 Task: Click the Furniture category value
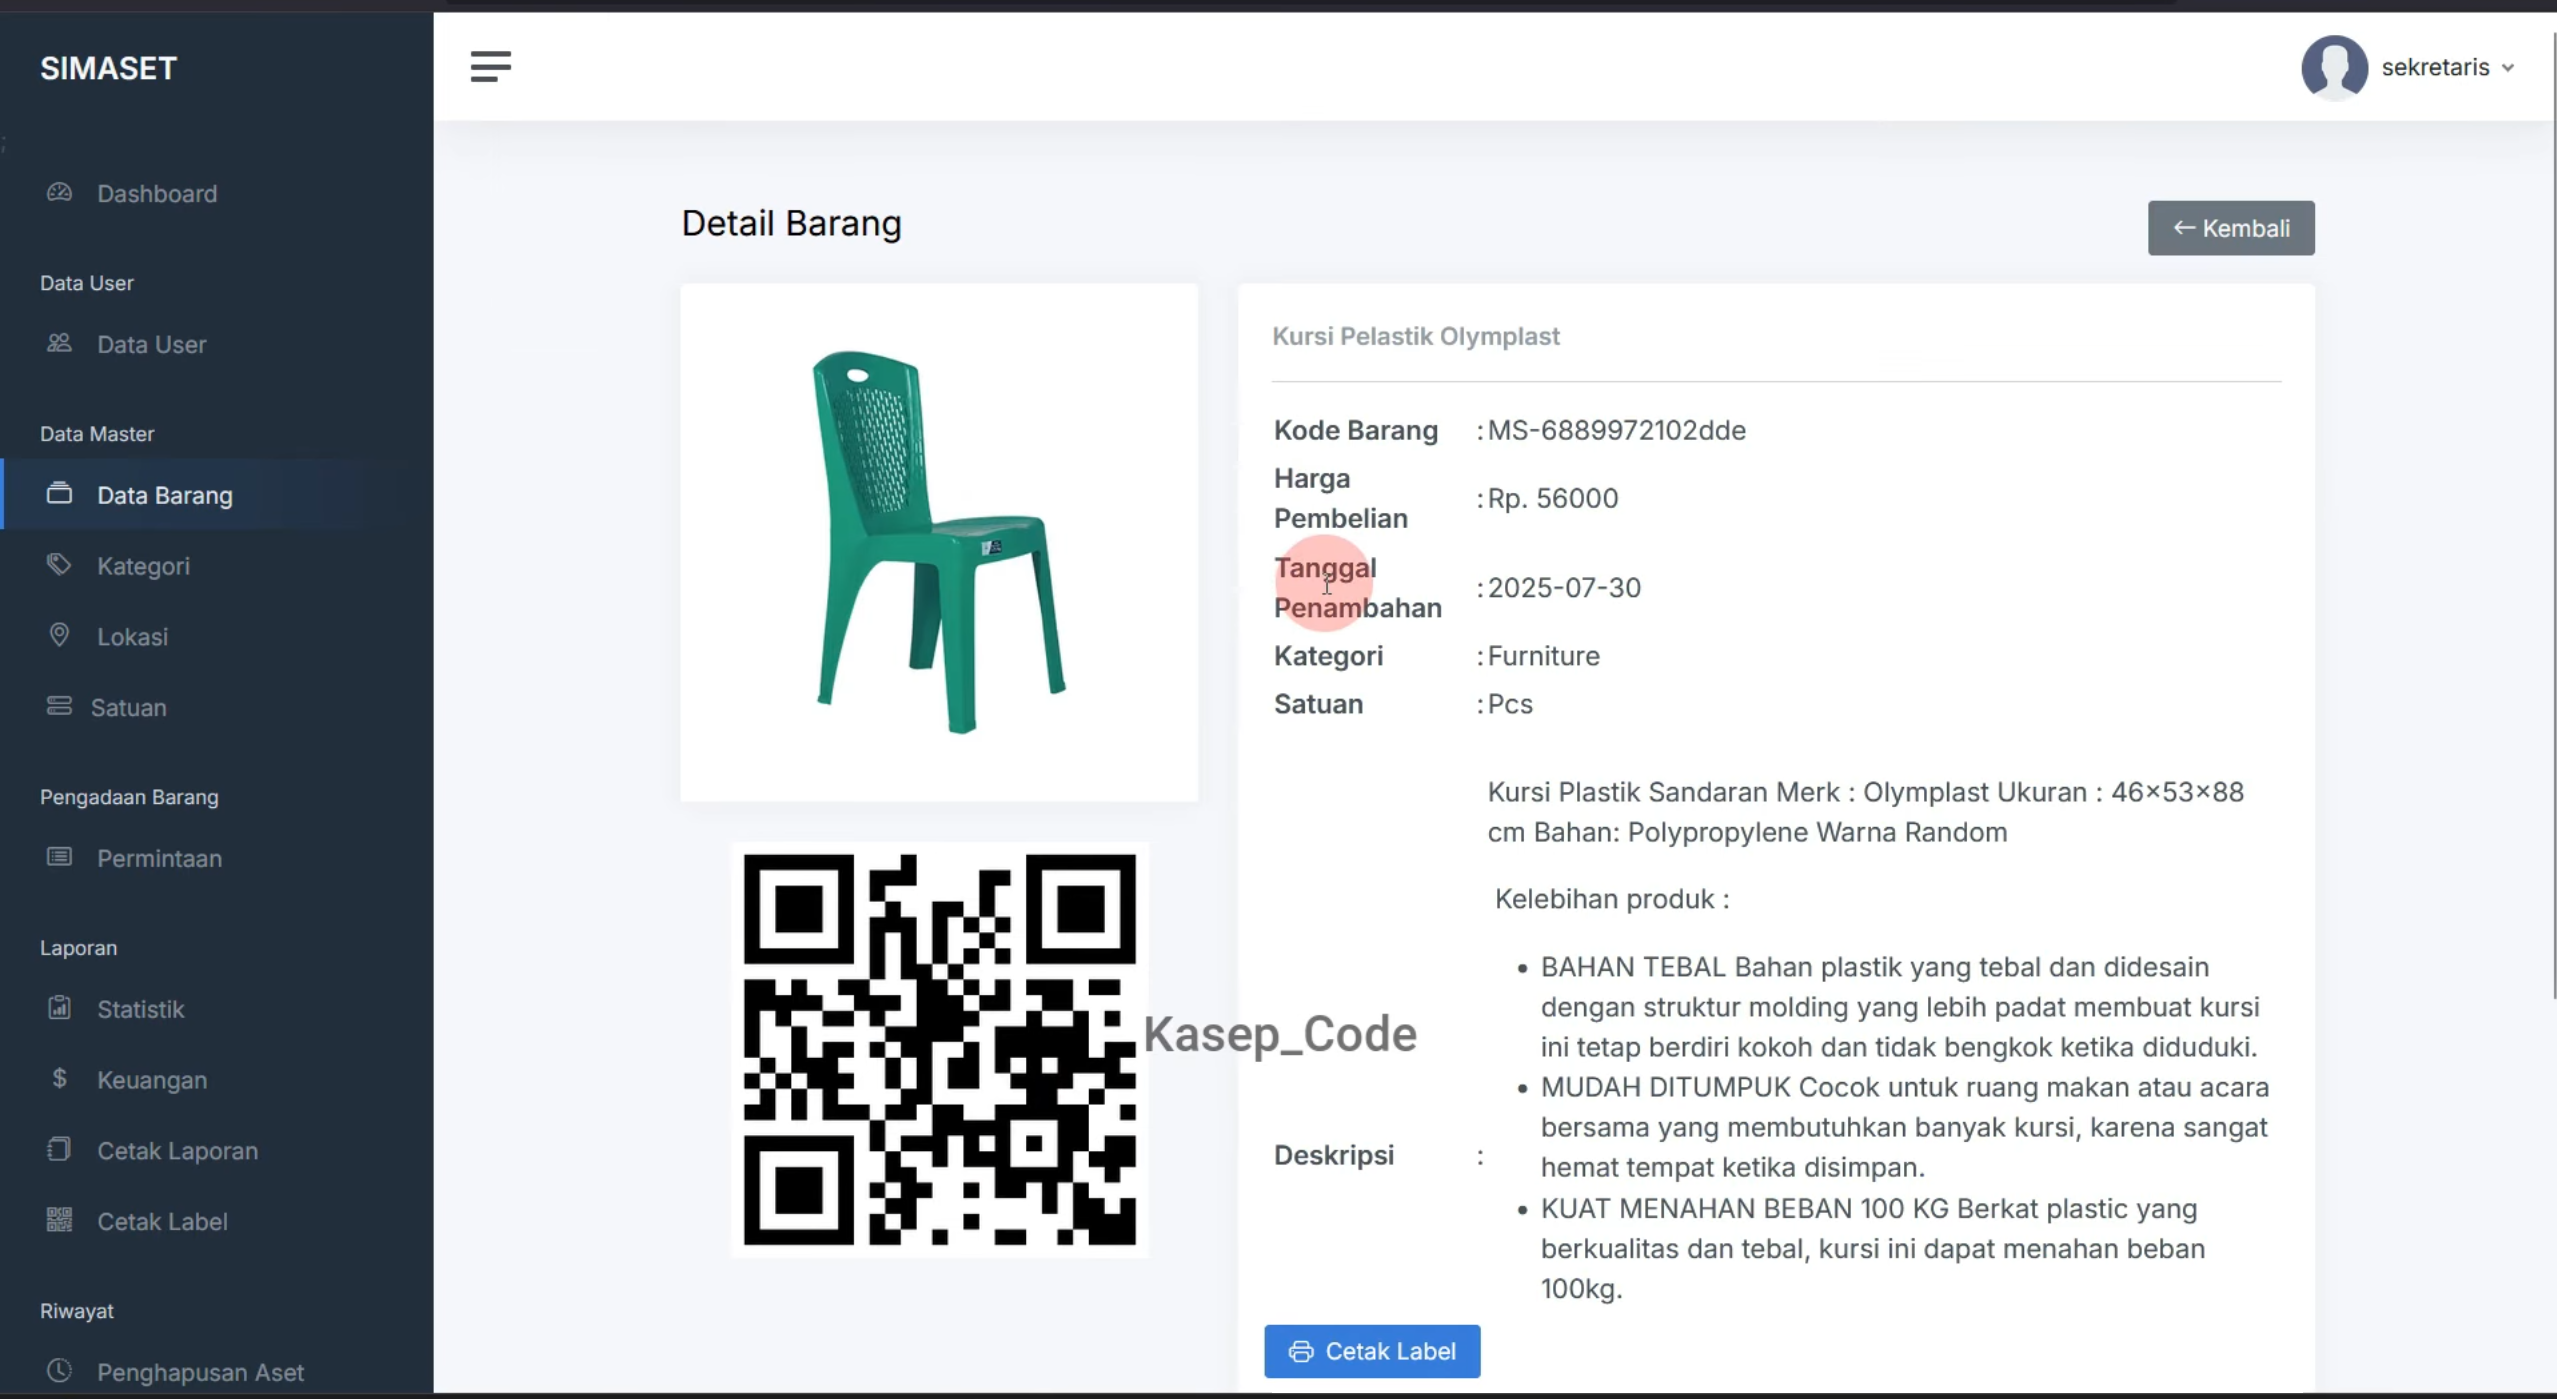[1543, 656]
